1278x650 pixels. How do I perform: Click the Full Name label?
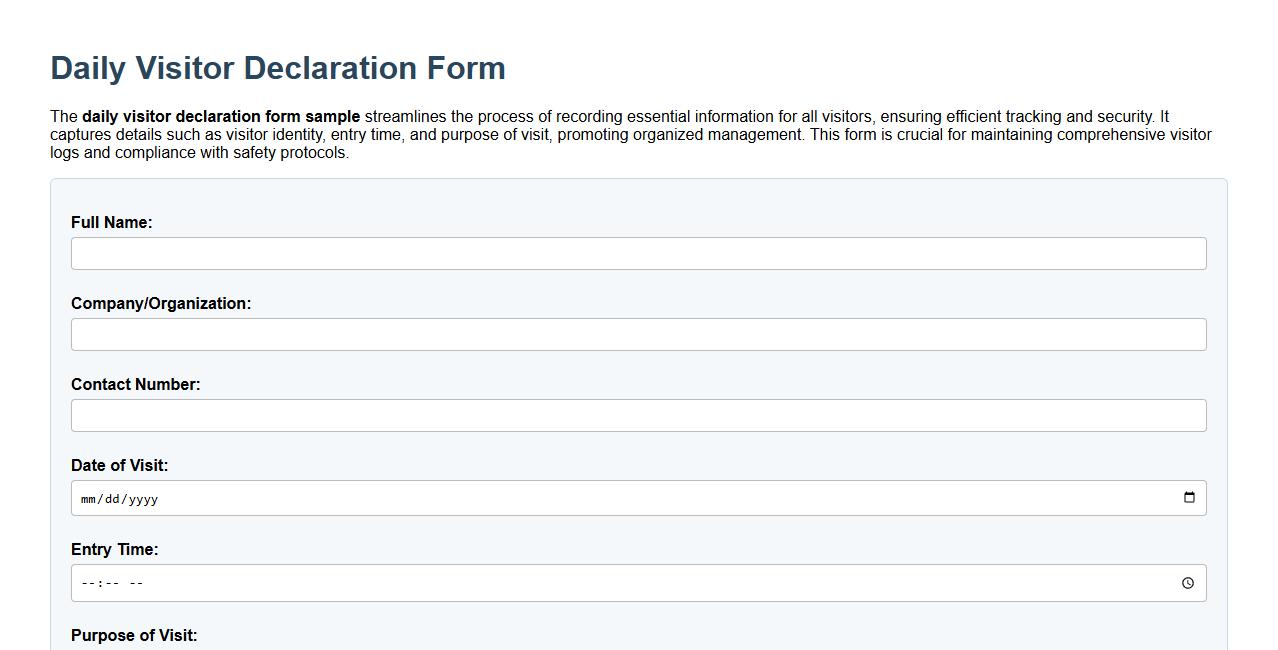pos(110,222)
